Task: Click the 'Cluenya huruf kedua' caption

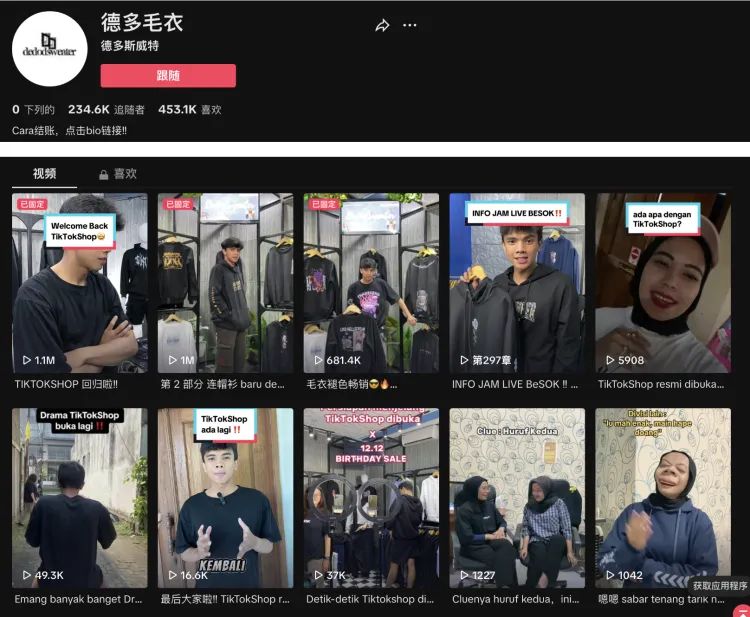Action: click(516, 599)
